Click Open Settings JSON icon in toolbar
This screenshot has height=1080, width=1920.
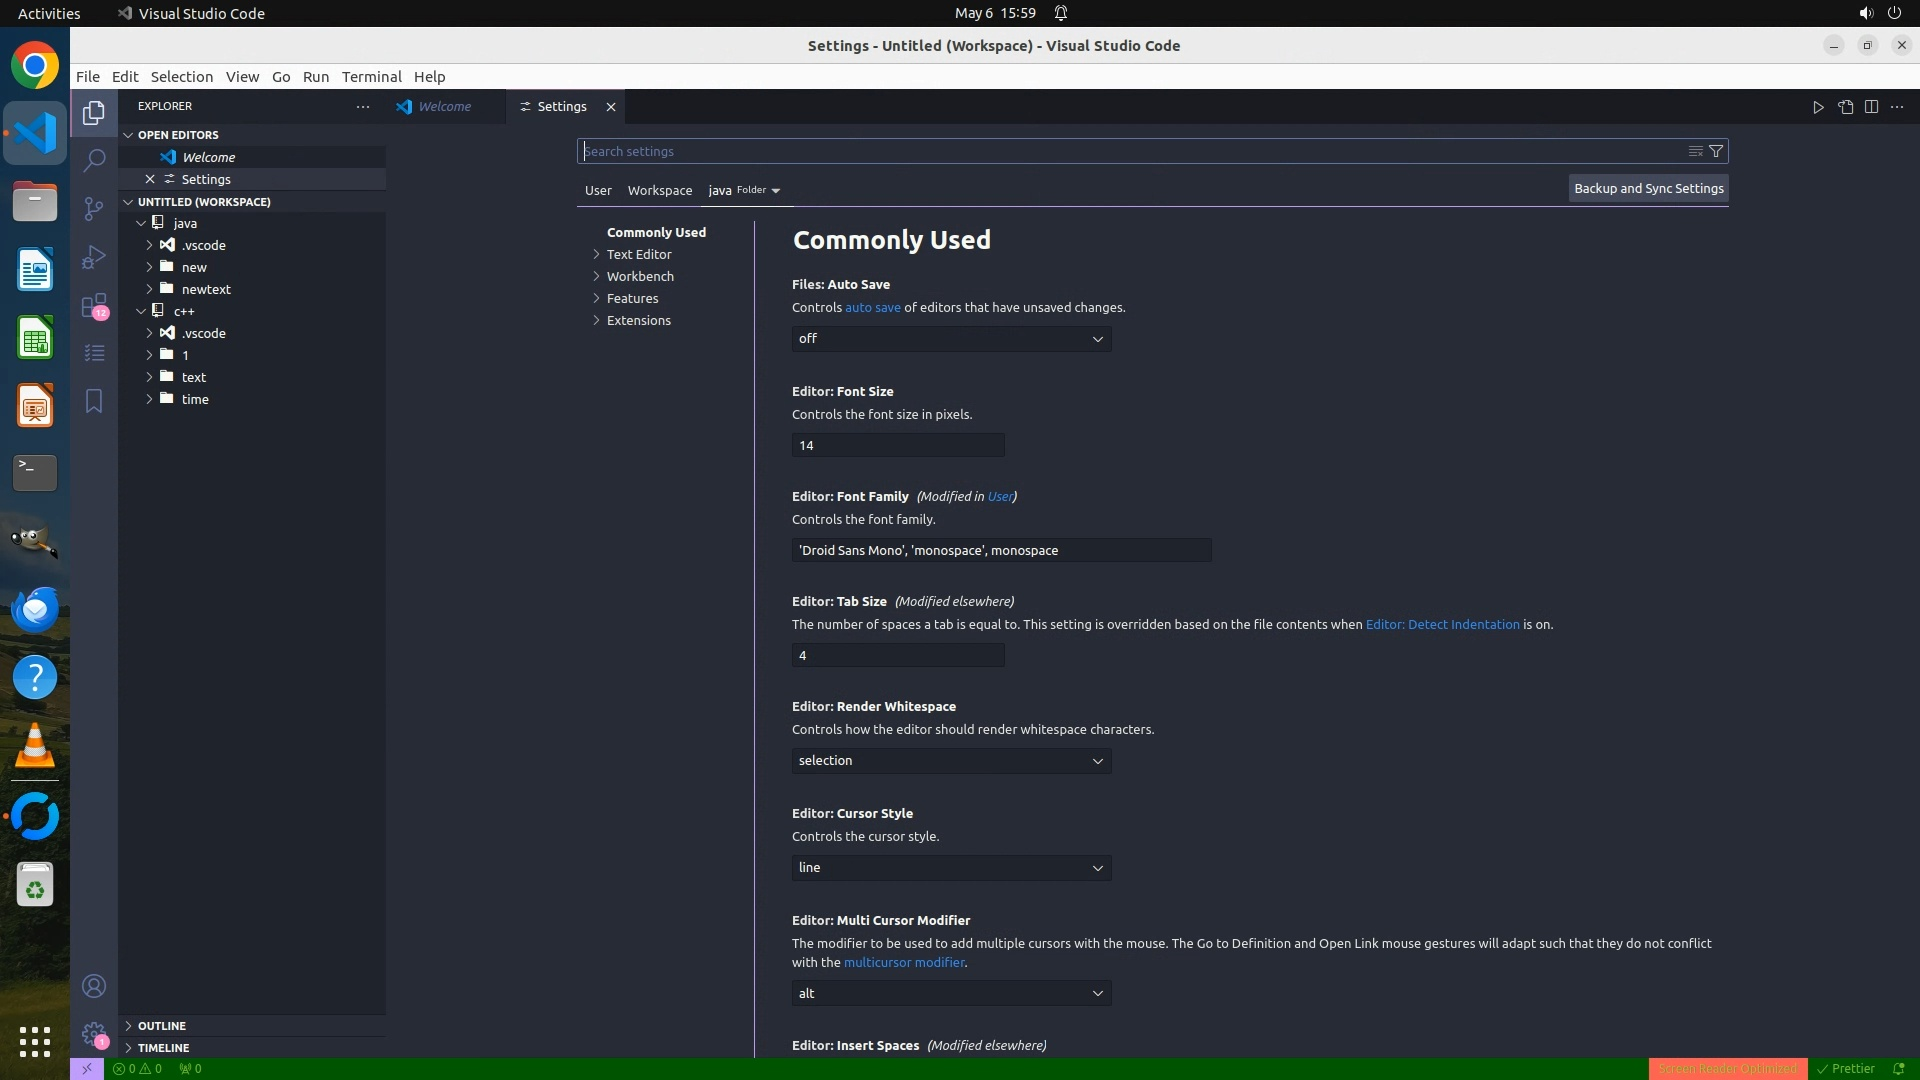[x=1845, y=107]
